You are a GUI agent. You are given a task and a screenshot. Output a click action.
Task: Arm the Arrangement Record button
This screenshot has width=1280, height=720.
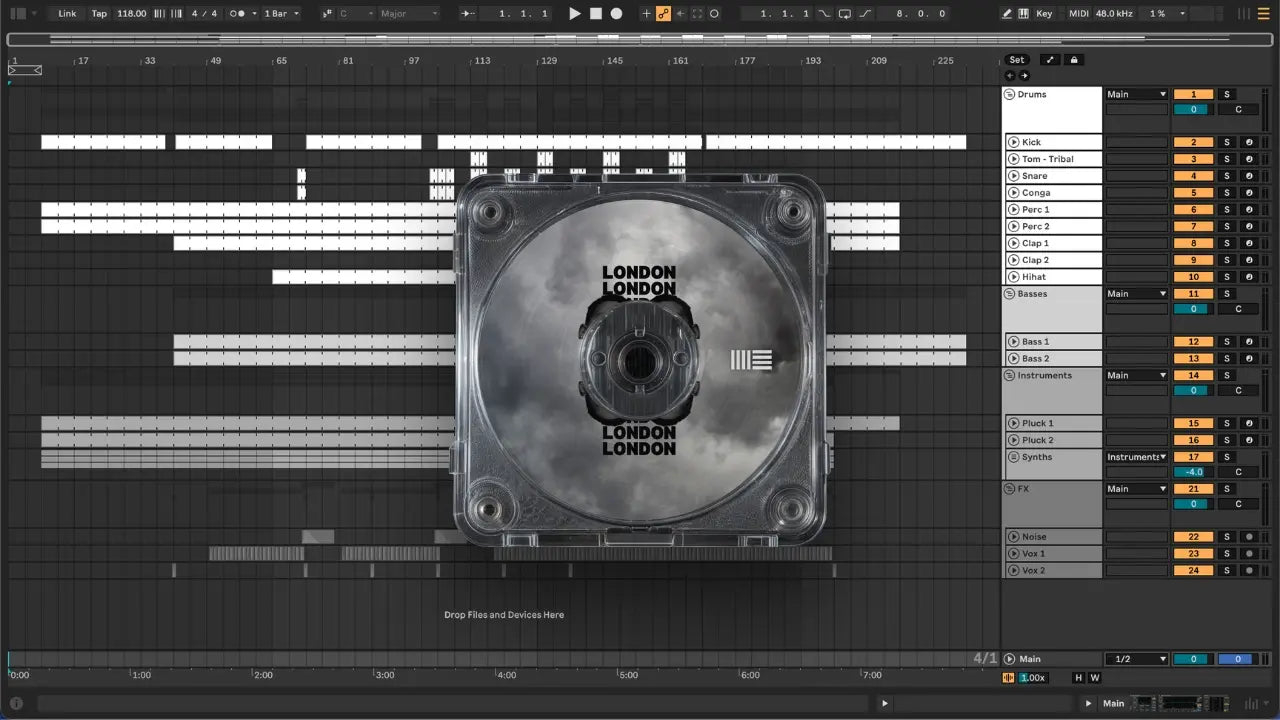coord(616,14)
